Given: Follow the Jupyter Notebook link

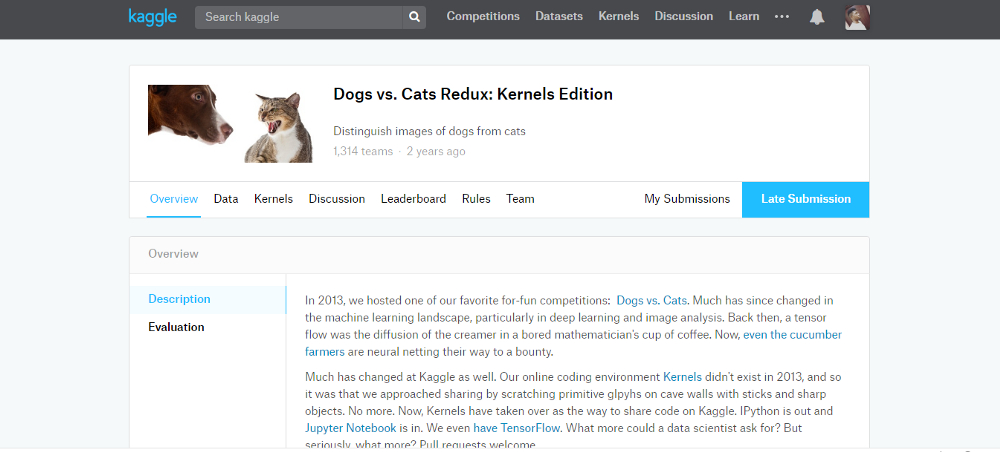Looking at the screenshot, I should pos(350,428).
